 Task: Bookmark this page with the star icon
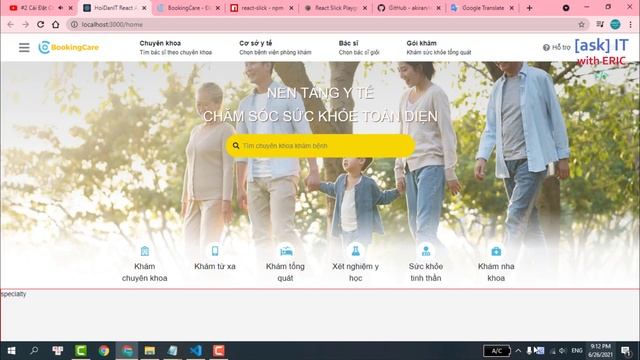pos(582,24)
